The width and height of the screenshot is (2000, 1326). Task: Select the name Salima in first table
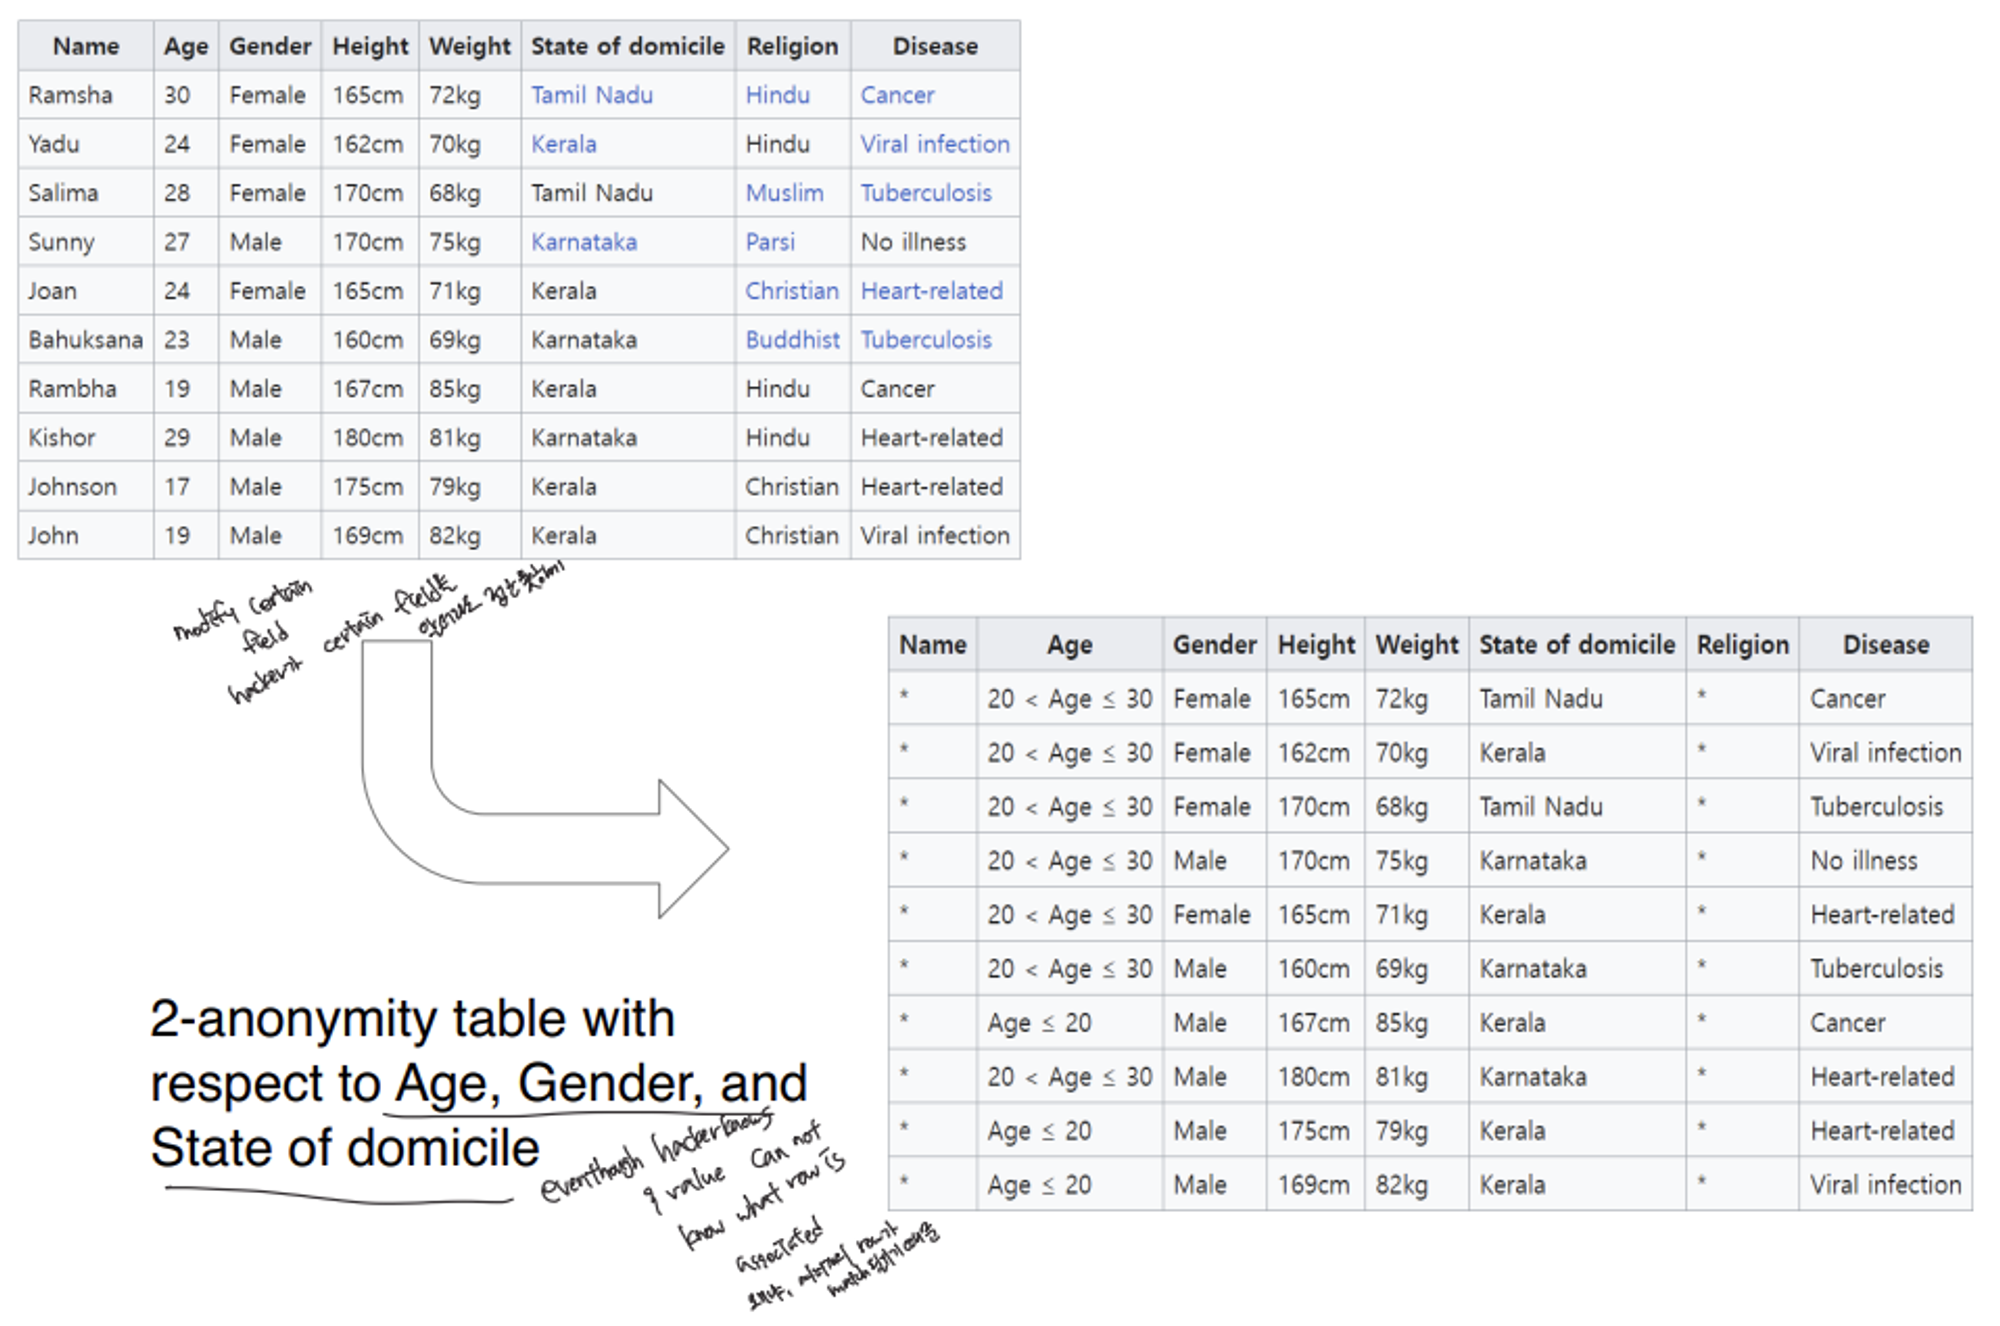point(63,193)
